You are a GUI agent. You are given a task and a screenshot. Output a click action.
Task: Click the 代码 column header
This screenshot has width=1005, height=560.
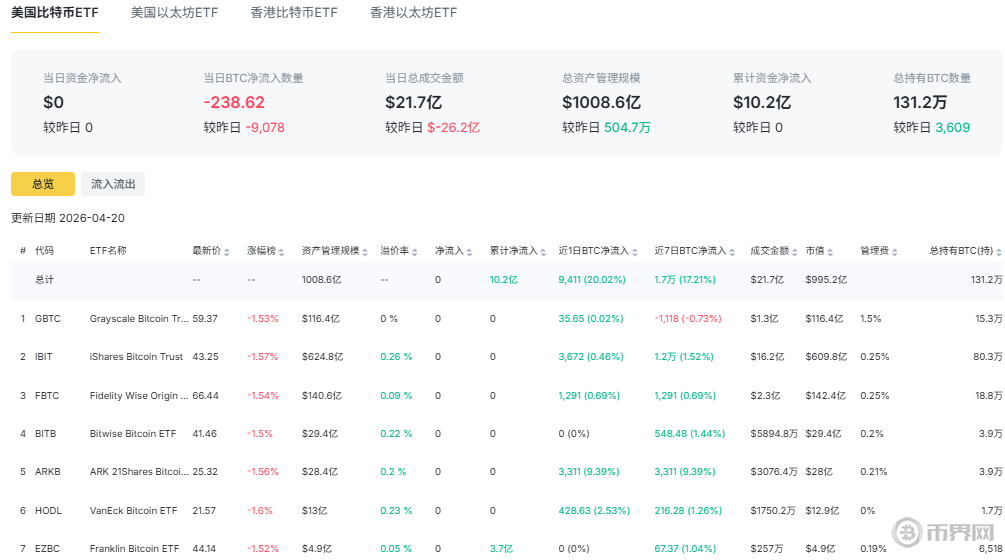44,251
